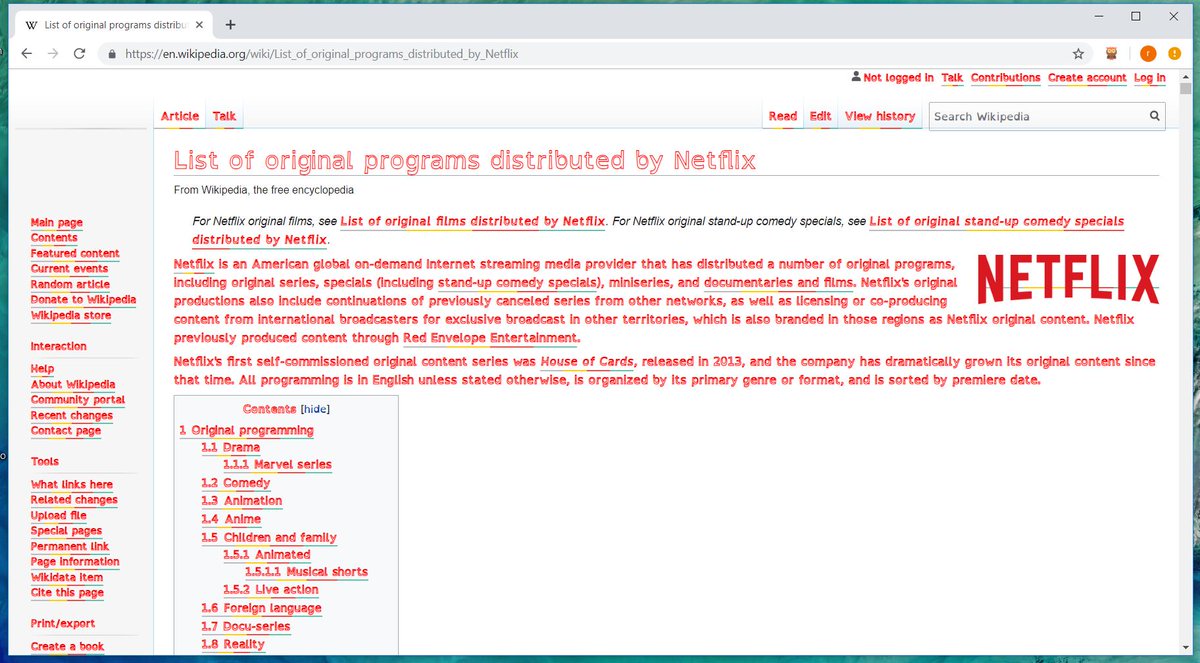Open a Random article
This screenshot has width=1200, height=663.
[x=70, y=285]
